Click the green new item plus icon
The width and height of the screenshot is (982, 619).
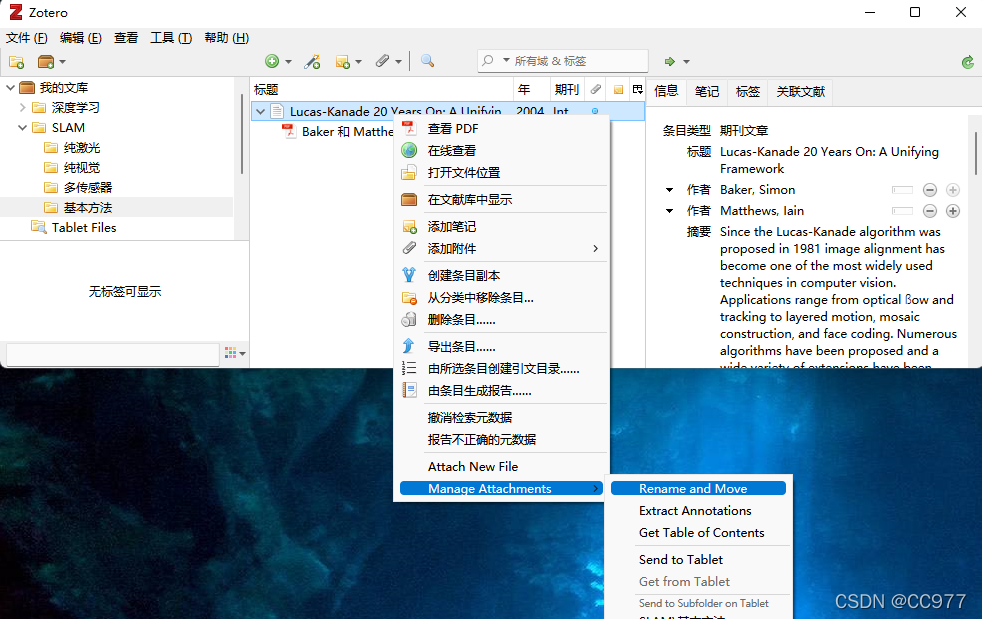272,61
